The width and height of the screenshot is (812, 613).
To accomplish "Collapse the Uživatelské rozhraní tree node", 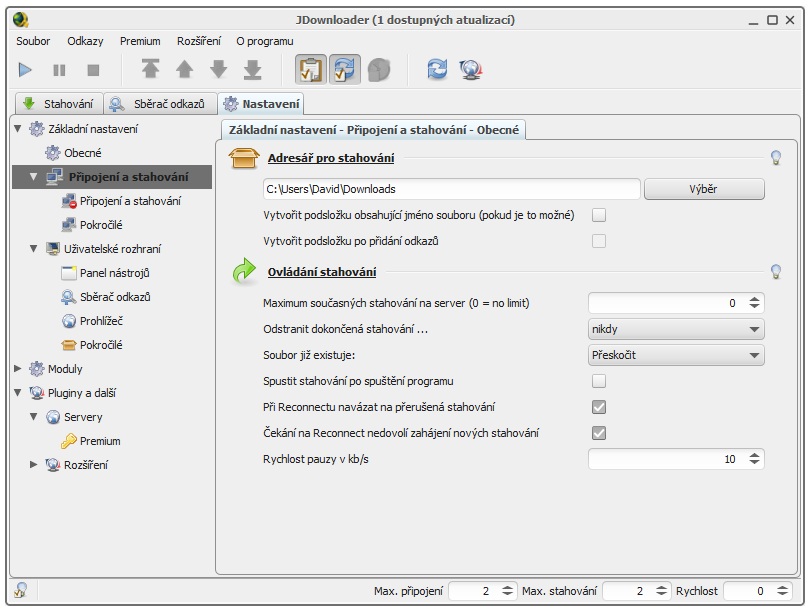I will [x=34, y=249].
